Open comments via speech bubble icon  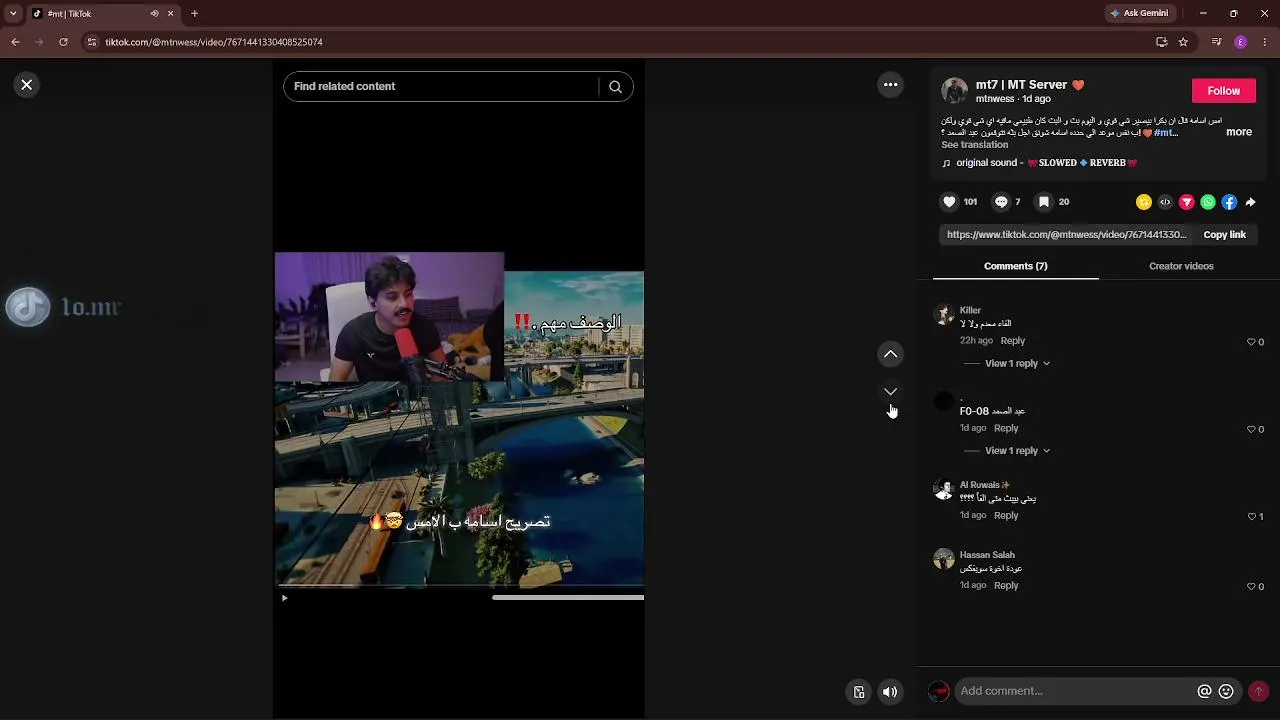tap(1001, 202)
